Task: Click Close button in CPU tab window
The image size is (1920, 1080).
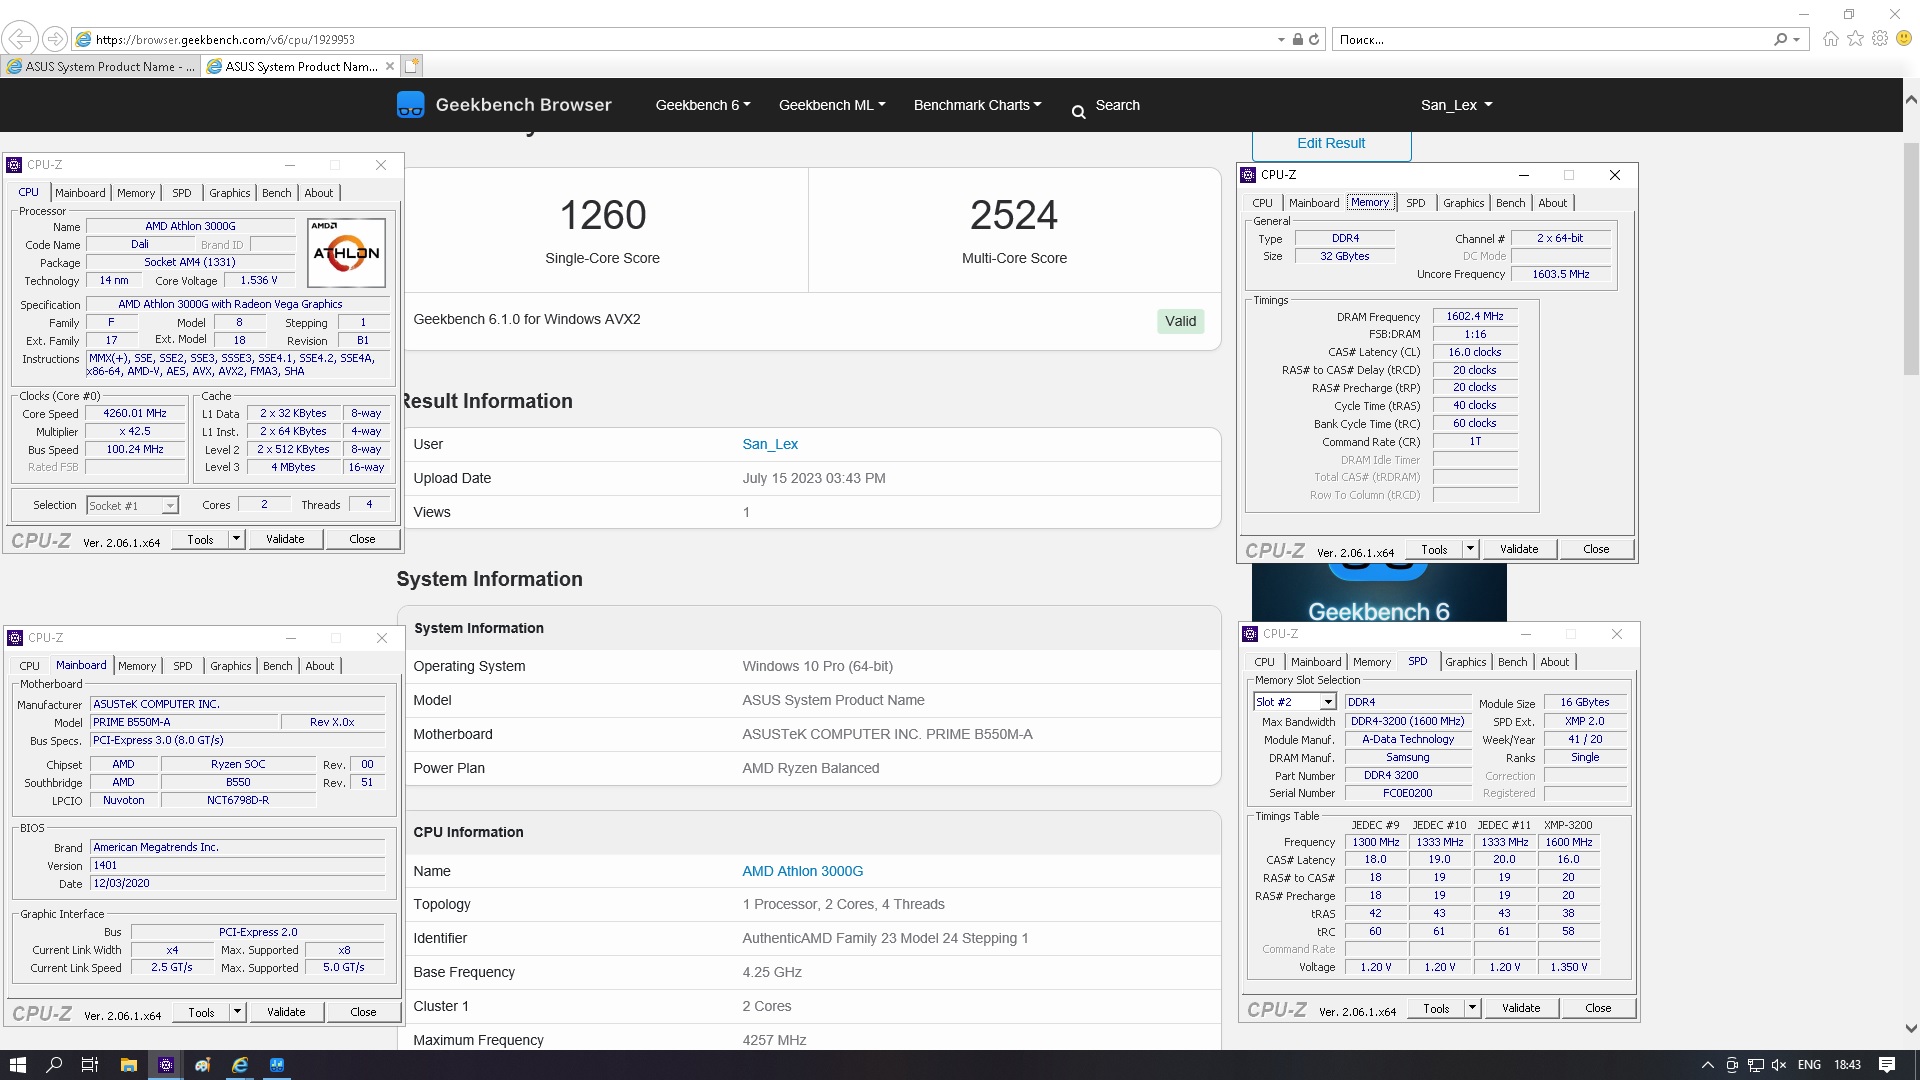Action: pos(362,539)
